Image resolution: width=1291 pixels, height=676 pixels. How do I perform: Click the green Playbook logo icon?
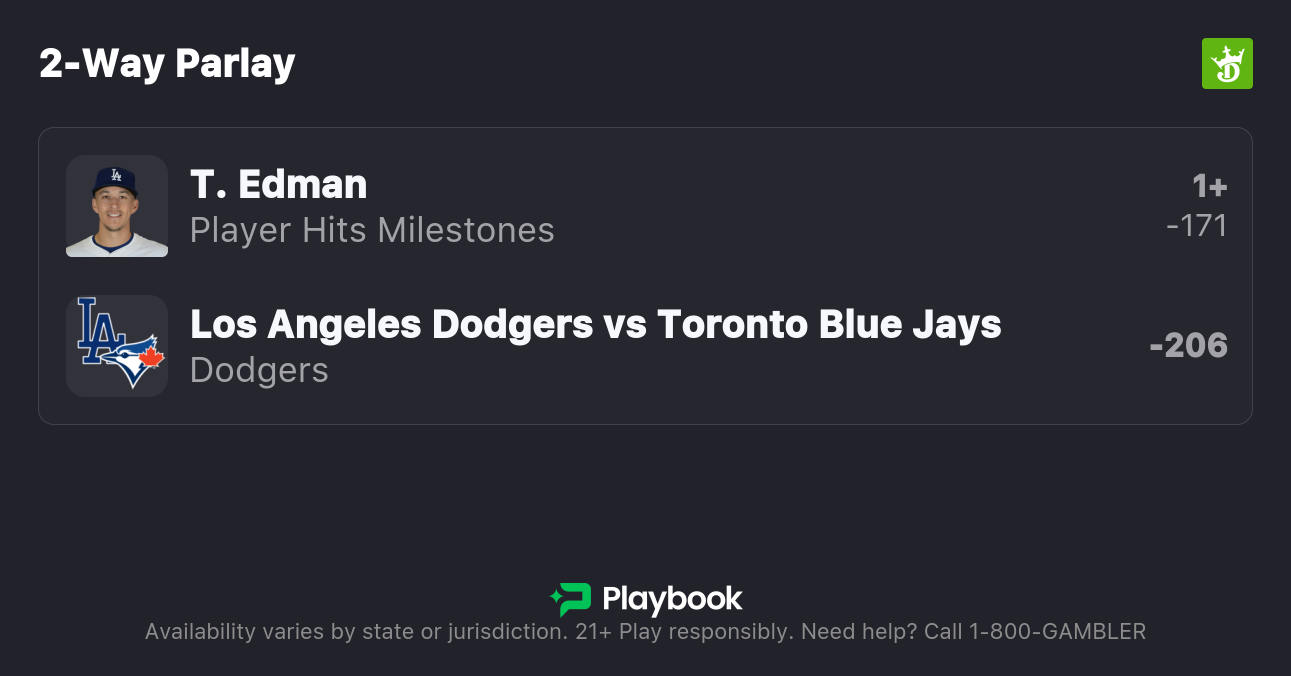[x=571, y=599]
